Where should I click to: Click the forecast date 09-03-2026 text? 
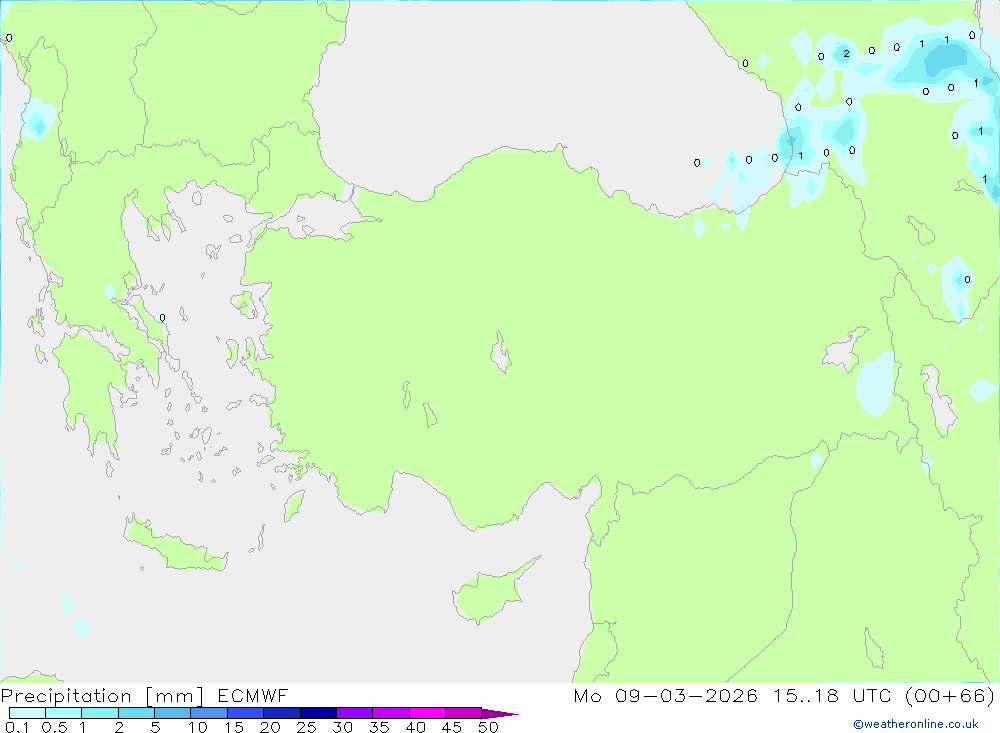(679, 696)
